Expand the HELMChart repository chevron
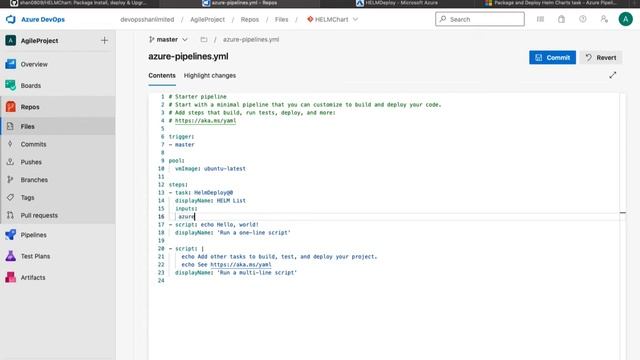Image resolution: width=640 pixels, height=360 pixels. pyautogui.click(x=355, y=19)
